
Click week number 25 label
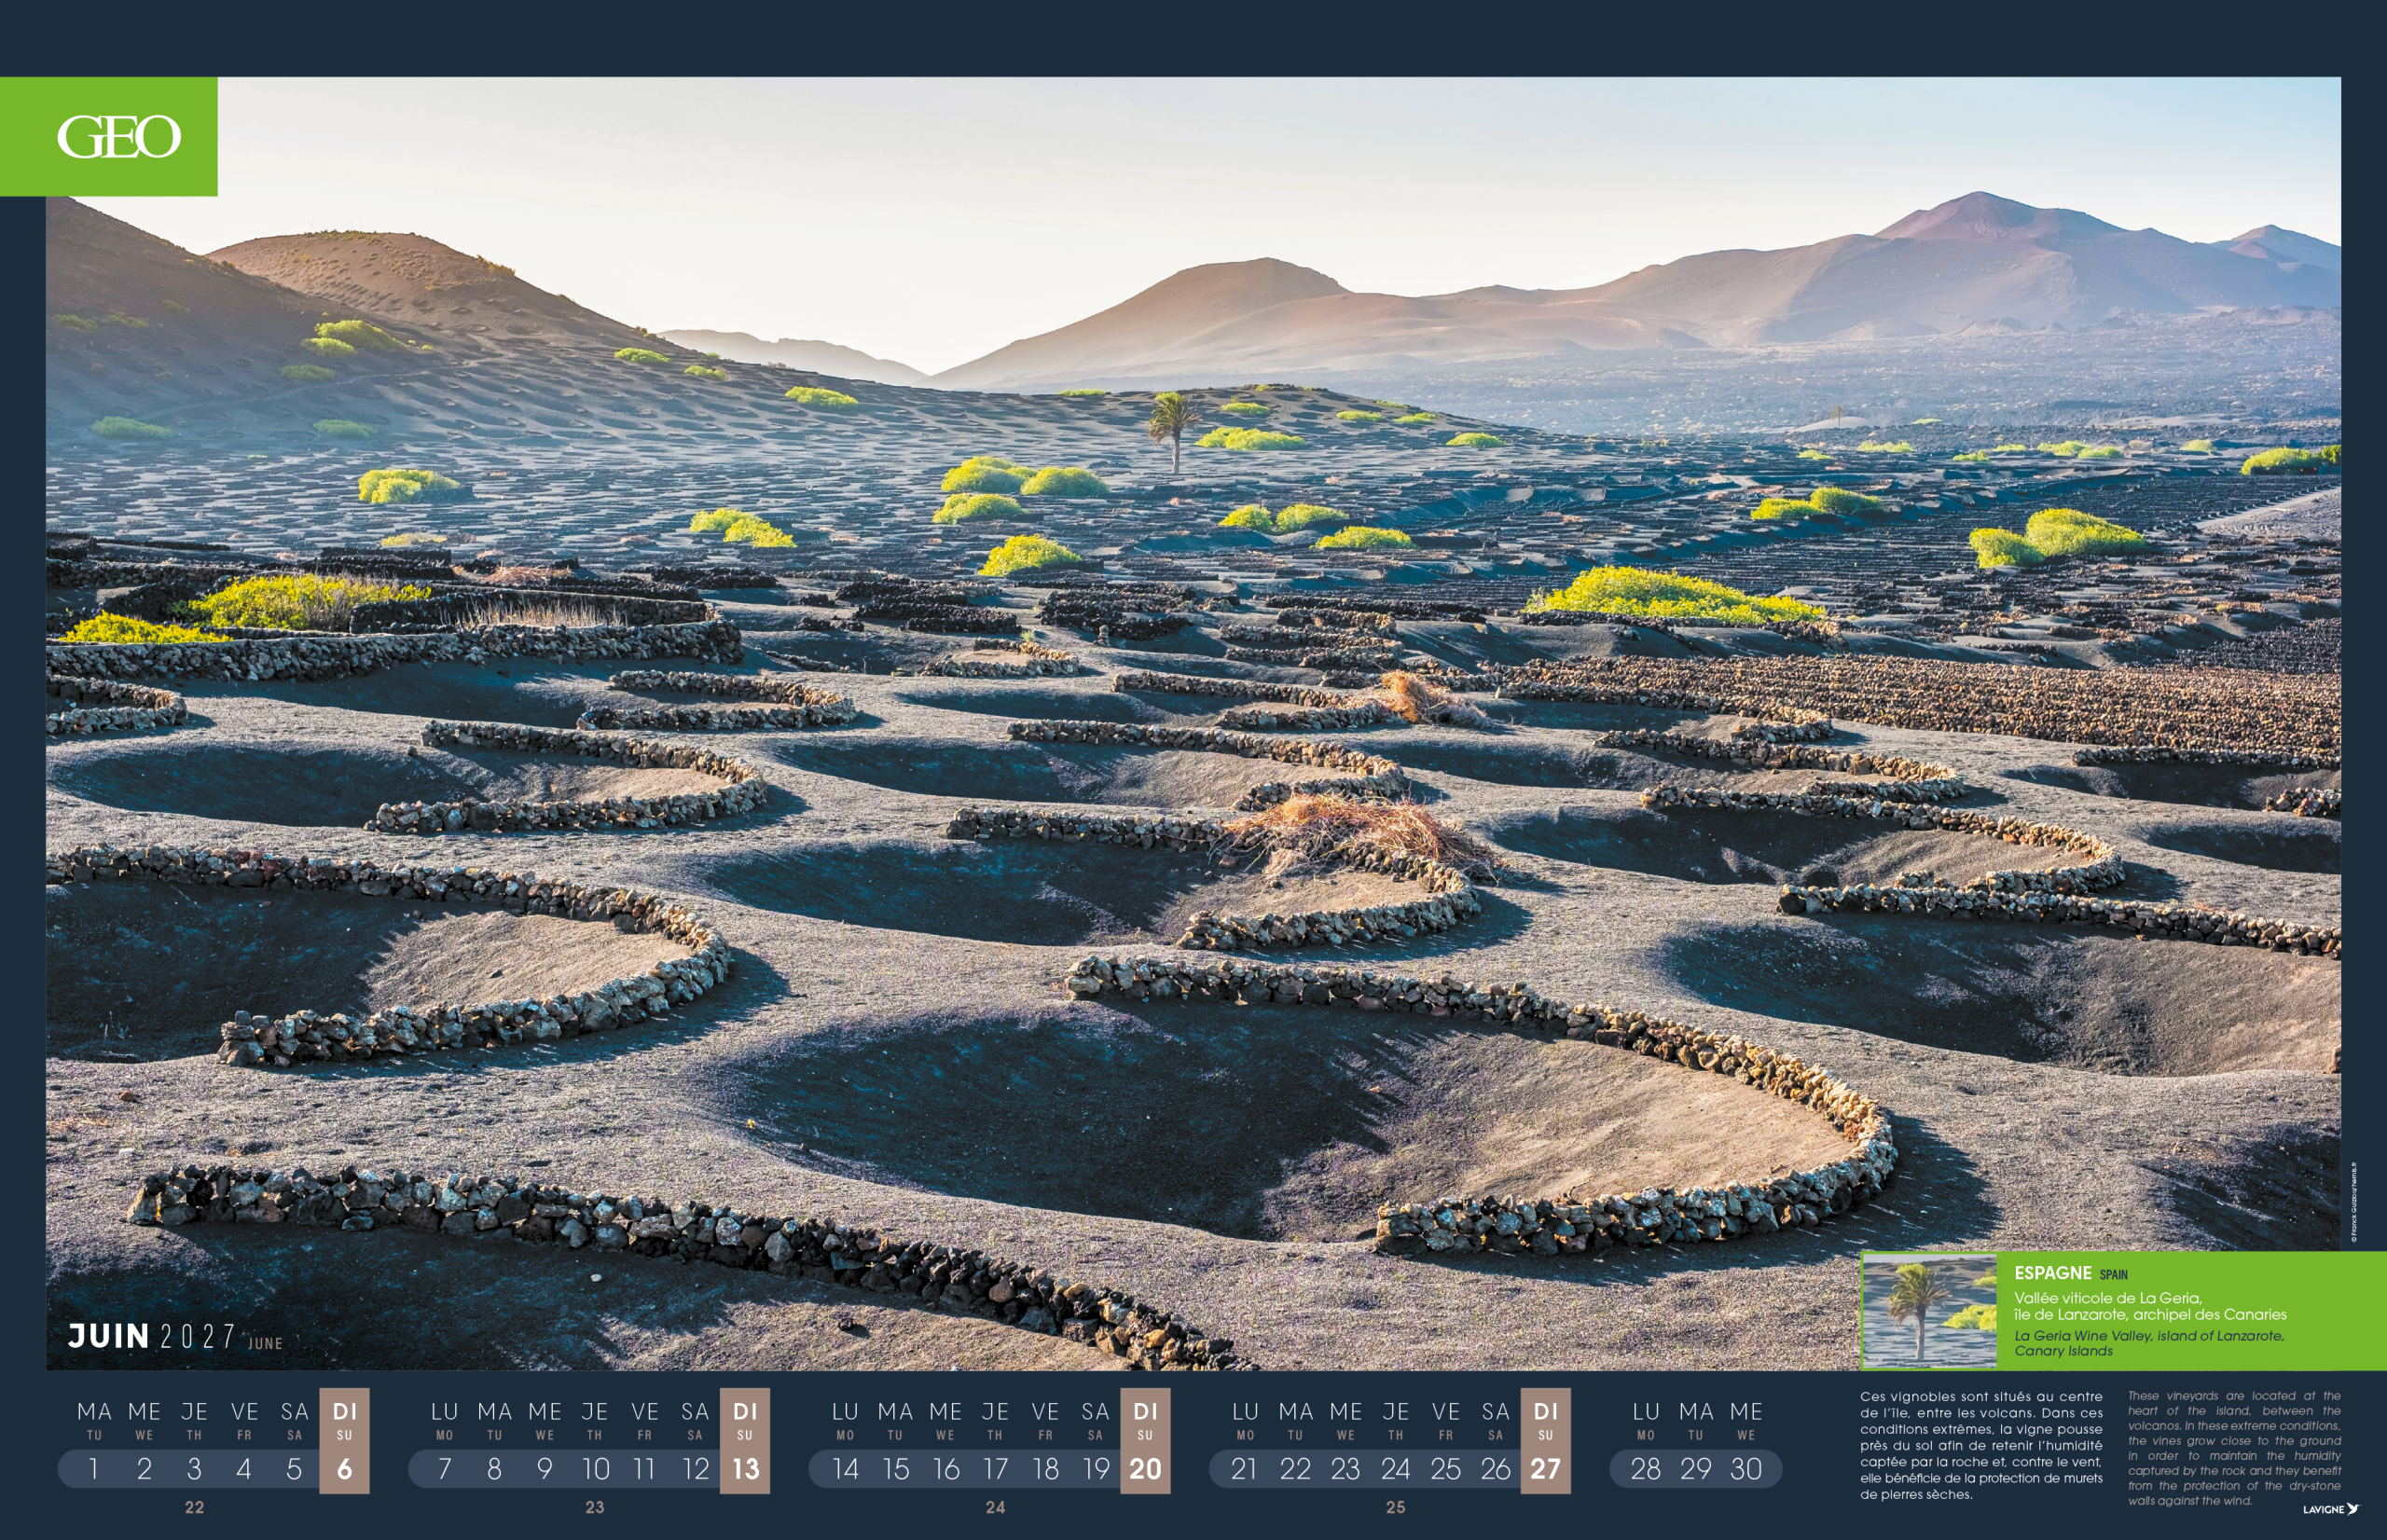[1395, 1507]
